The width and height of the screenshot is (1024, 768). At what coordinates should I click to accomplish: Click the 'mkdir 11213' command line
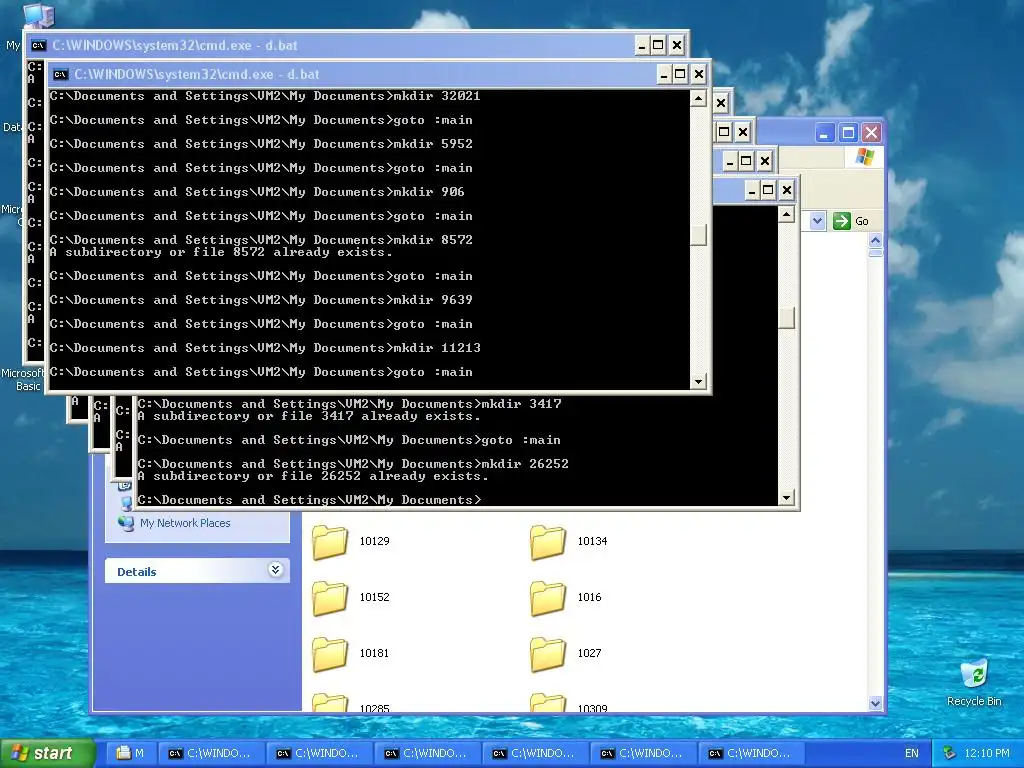tap(265, 348)
